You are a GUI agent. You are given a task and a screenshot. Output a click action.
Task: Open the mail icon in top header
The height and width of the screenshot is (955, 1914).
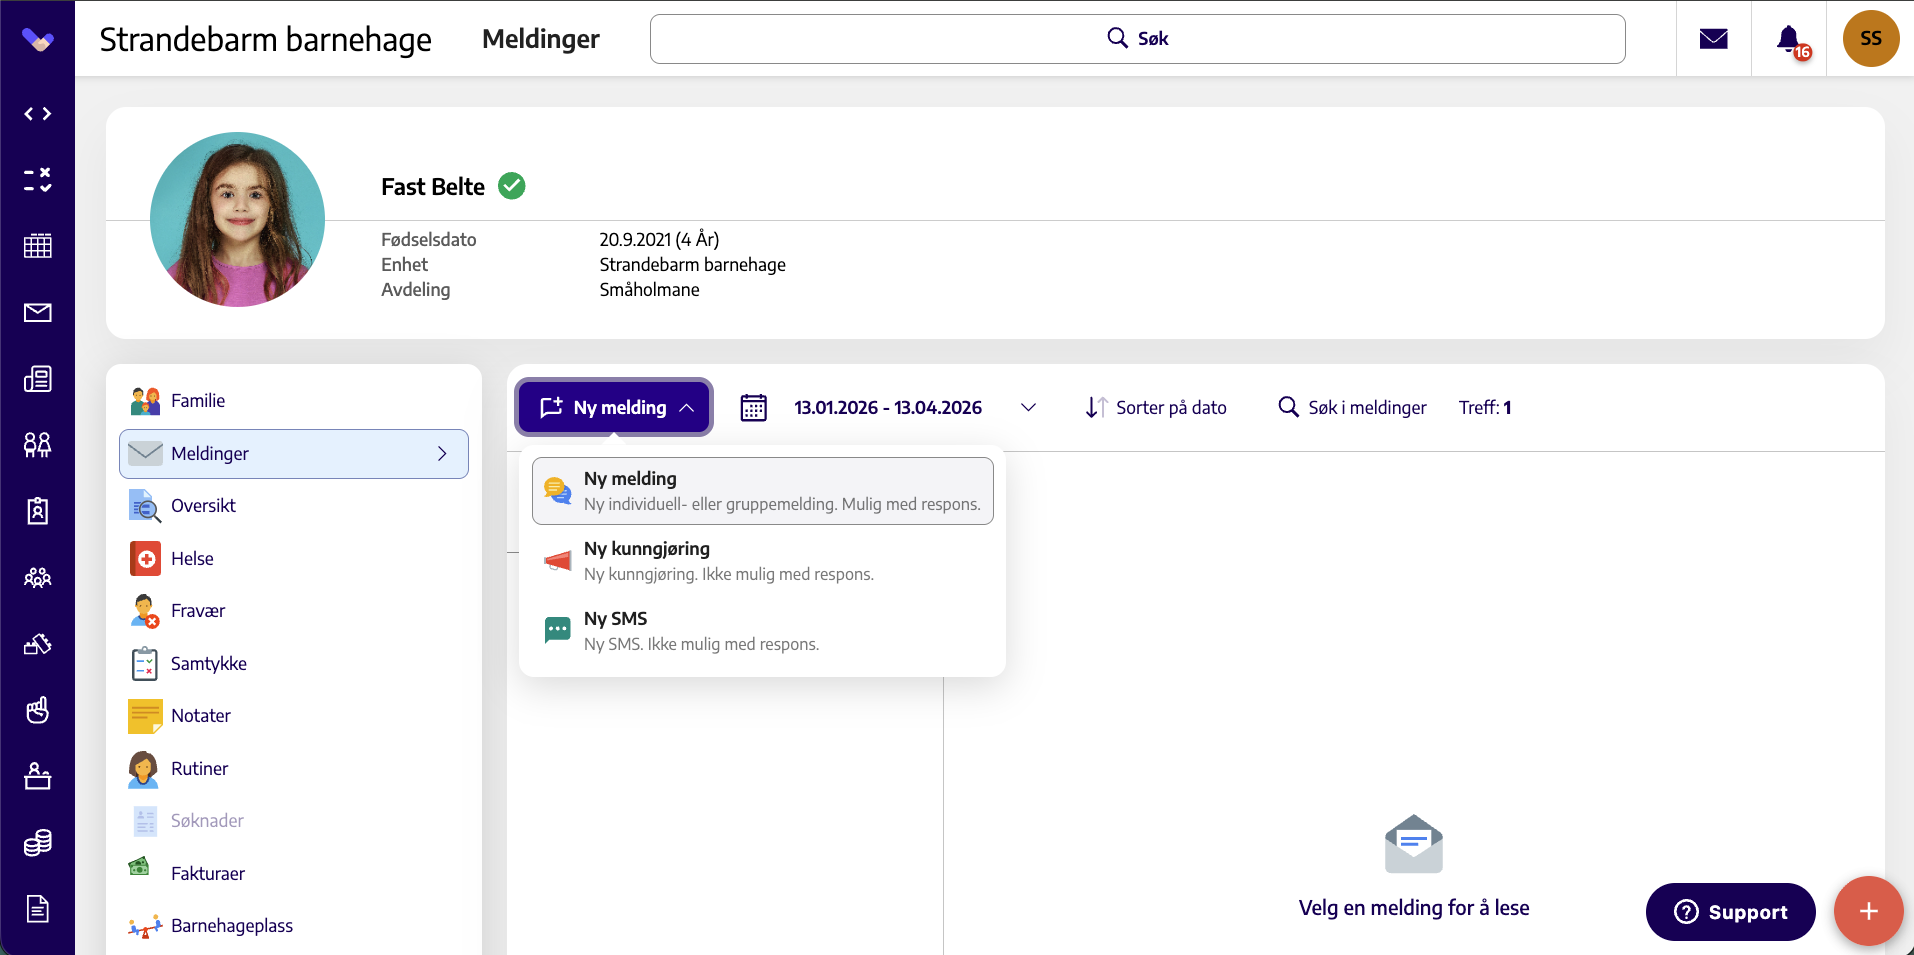(x=1713, y=39)
